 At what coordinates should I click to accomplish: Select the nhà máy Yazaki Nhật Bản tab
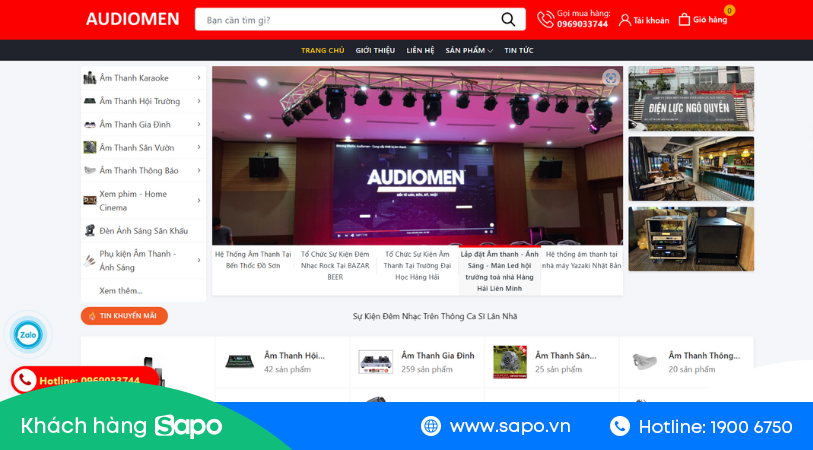point(582,260)
